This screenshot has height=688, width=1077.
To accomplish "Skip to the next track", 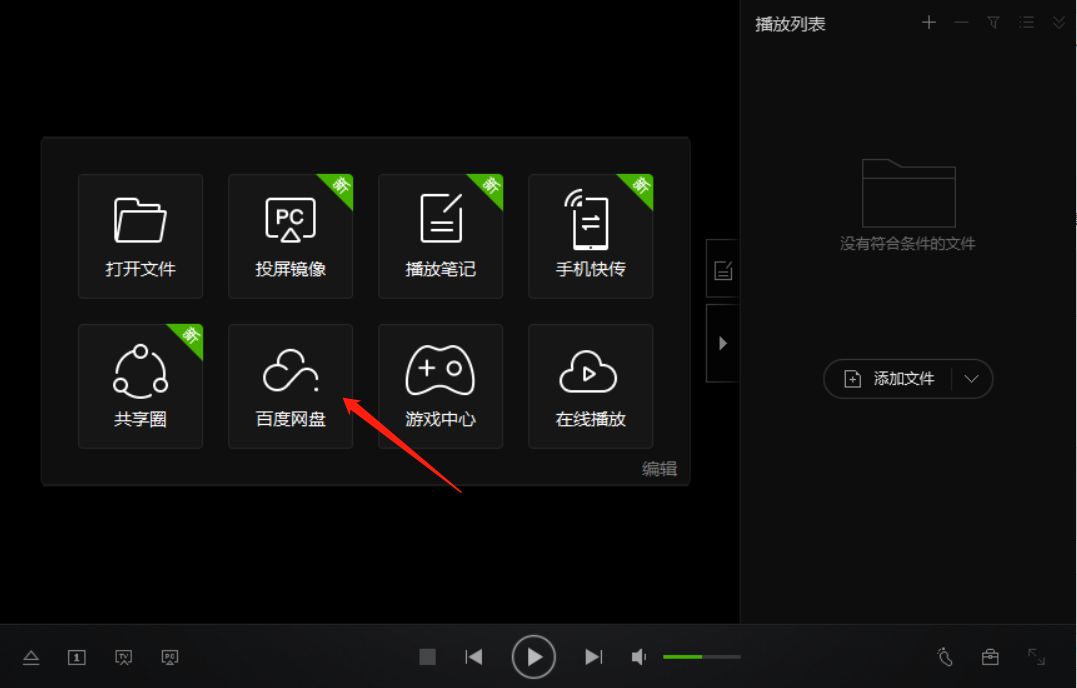I will [x=593, y=657].
